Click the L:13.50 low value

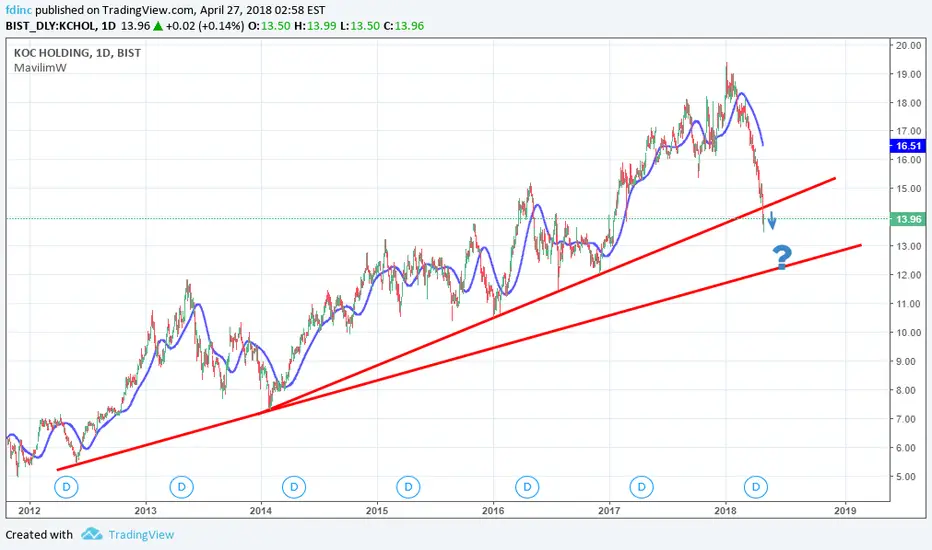(x=360, y=26)
